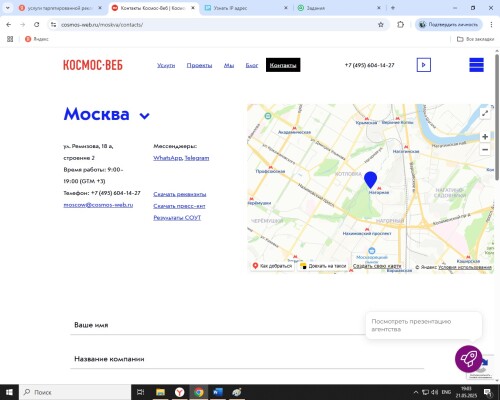
Task: Zoom out on the map
Action: click(x=485, y=150)
